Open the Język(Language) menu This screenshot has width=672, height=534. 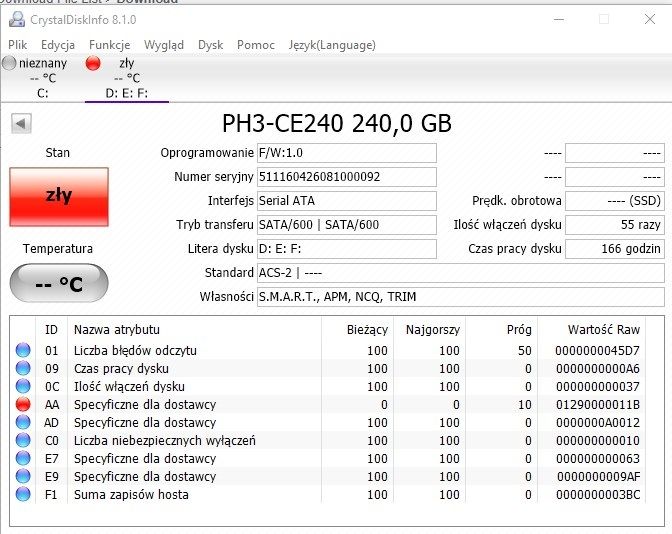(x=332, y=45)
